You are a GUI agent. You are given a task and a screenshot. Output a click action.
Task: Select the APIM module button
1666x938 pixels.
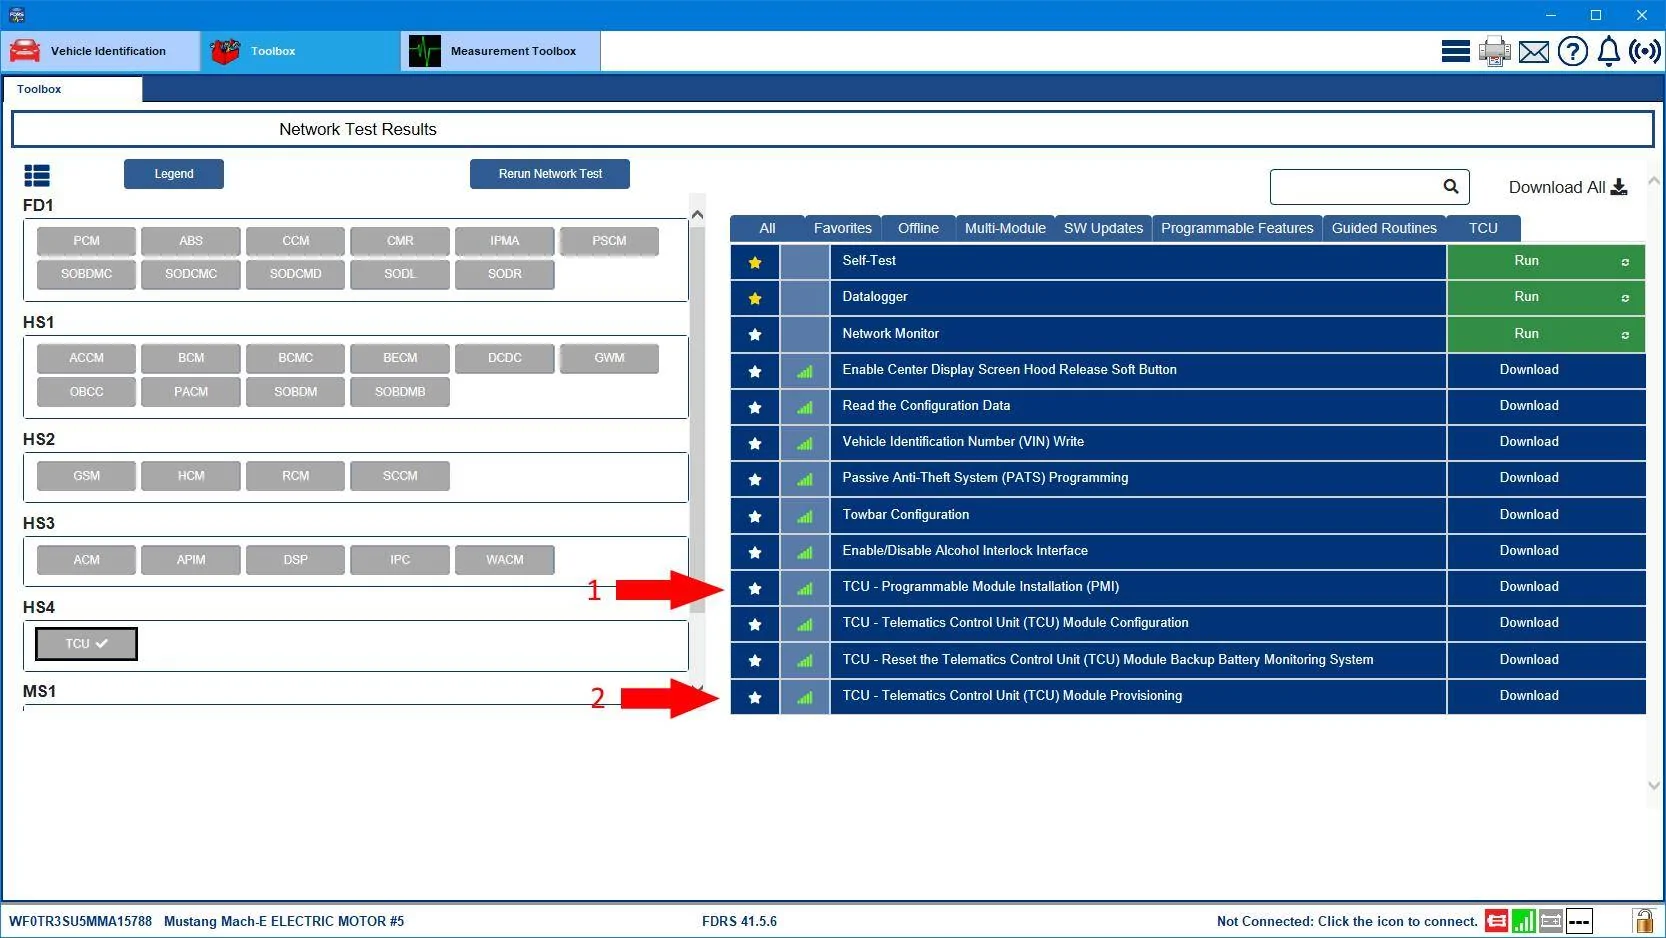point(191,560)
